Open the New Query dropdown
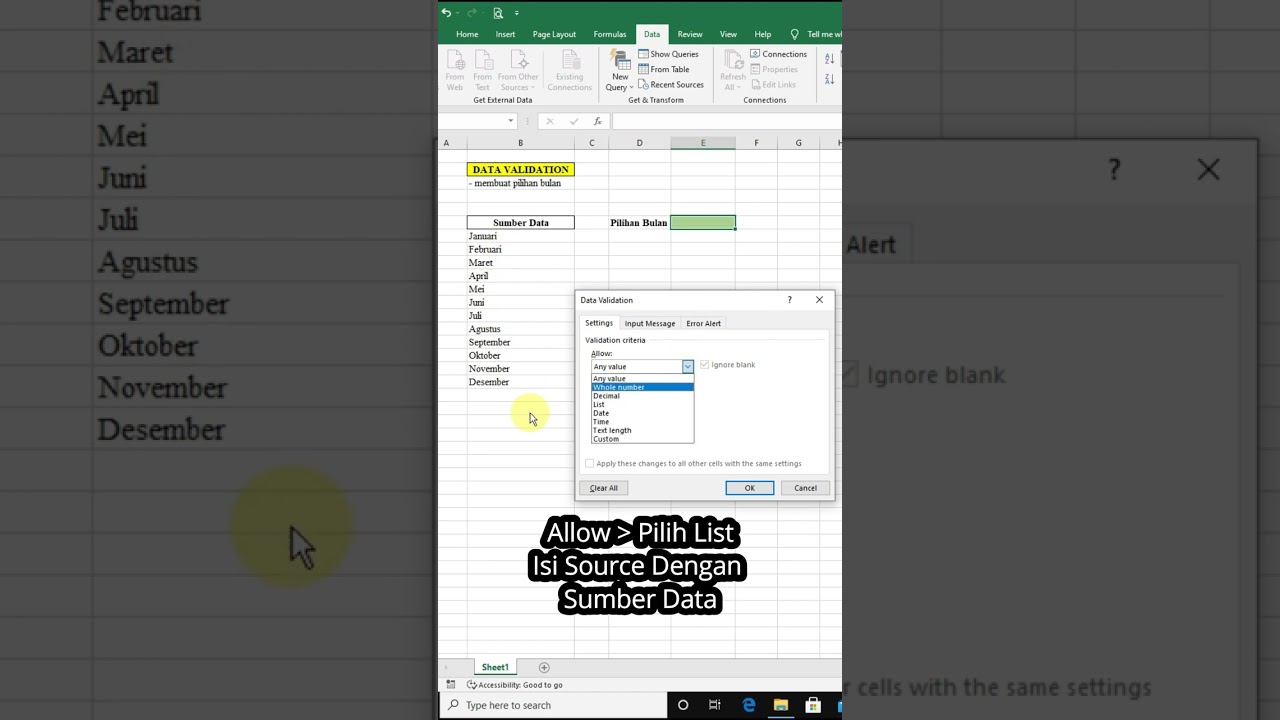The height and width of the screenshot is (720, 1280). click(x=620, y=70)
